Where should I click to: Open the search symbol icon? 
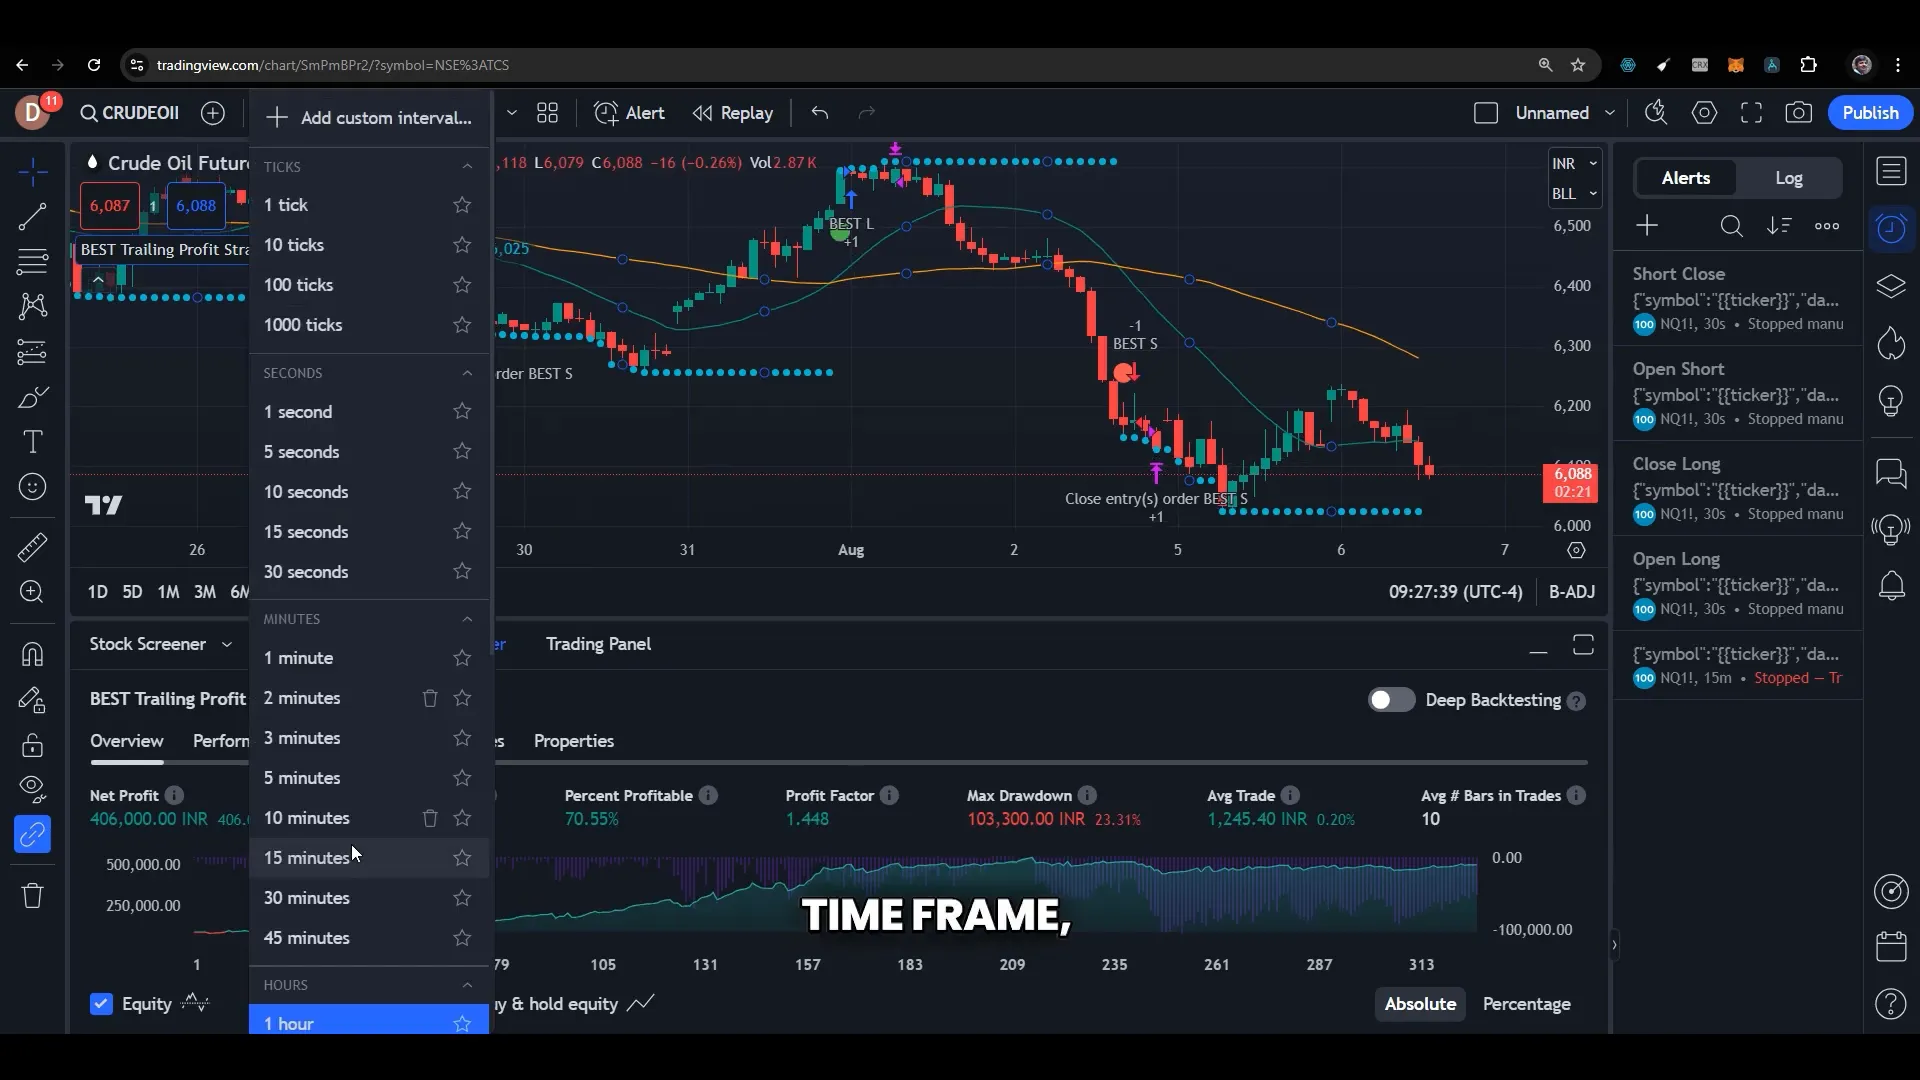pyautogui.click(x=88, y=112)
